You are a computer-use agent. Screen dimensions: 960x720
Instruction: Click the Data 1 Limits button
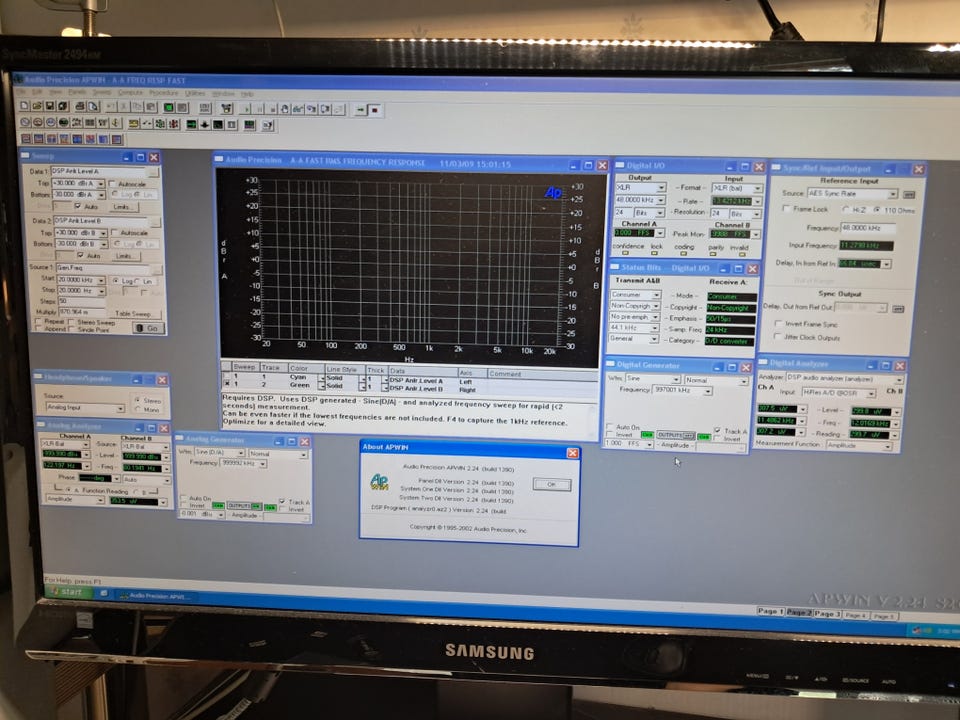122,207
